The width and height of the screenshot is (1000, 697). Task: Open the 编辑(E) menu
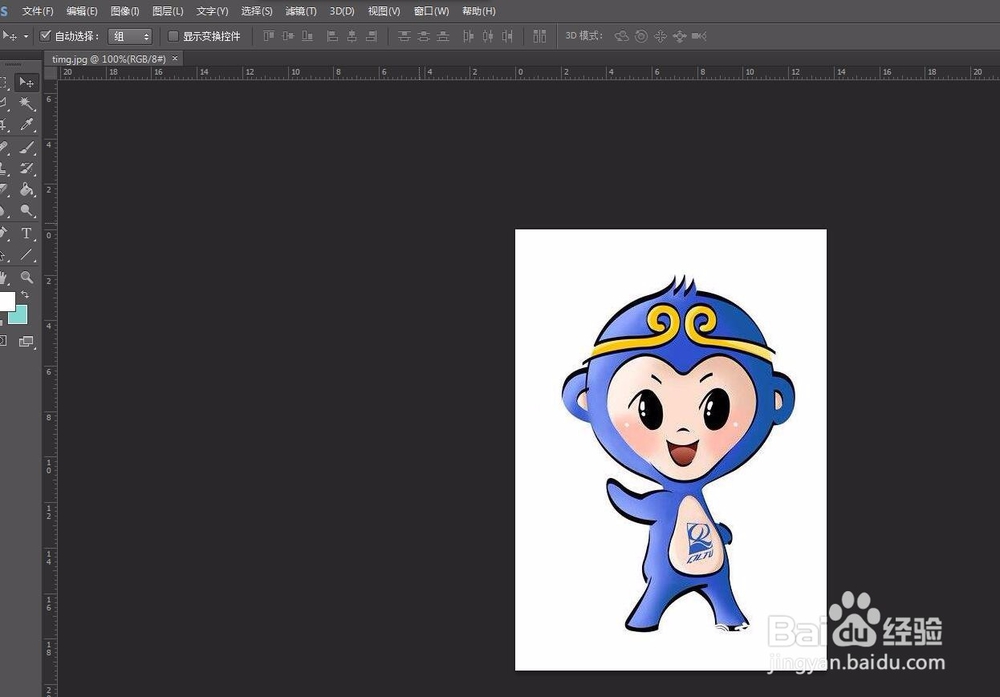coord(82,11)
